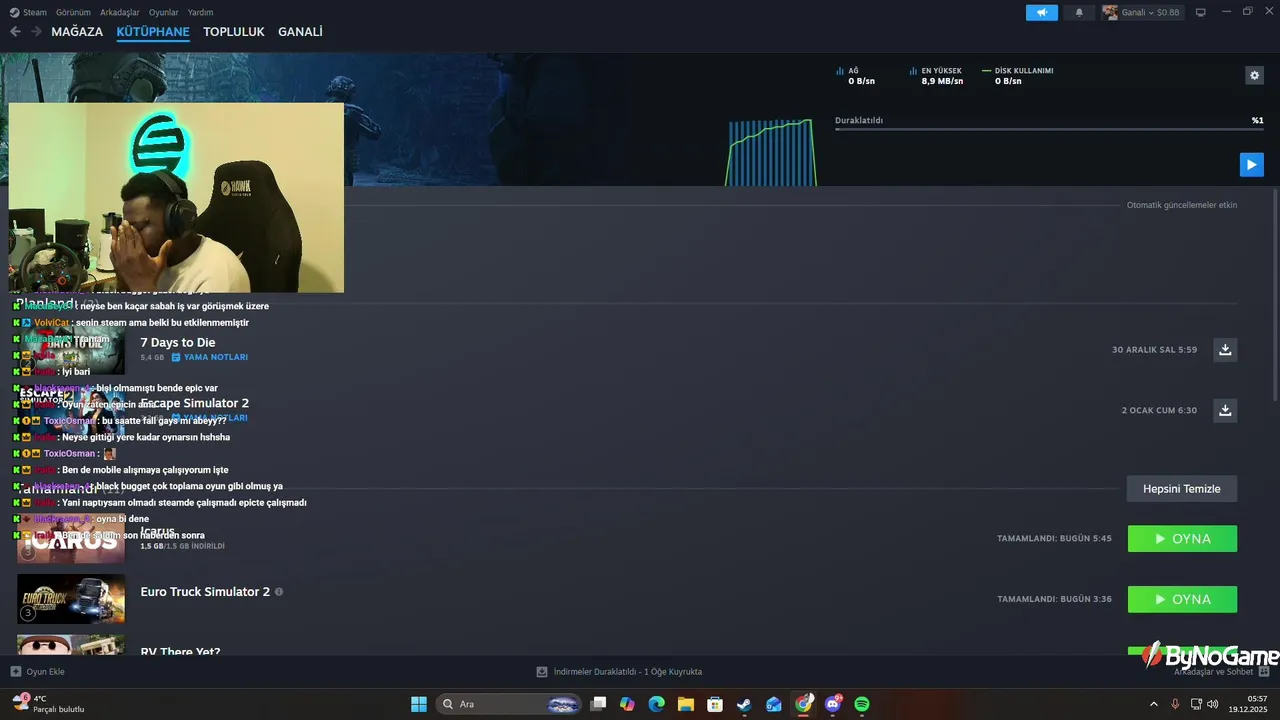
Task: Click the Escape Simulator 2 title
Action: 194,403
